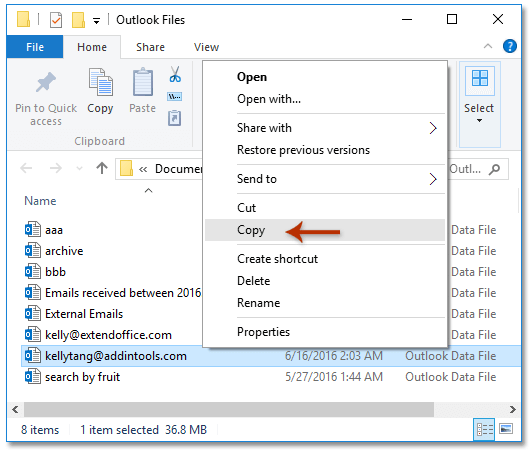Viewport: 530px width, 452px height.
Task: Click the Copy path icon in Clipboard group
Action: 174,97
